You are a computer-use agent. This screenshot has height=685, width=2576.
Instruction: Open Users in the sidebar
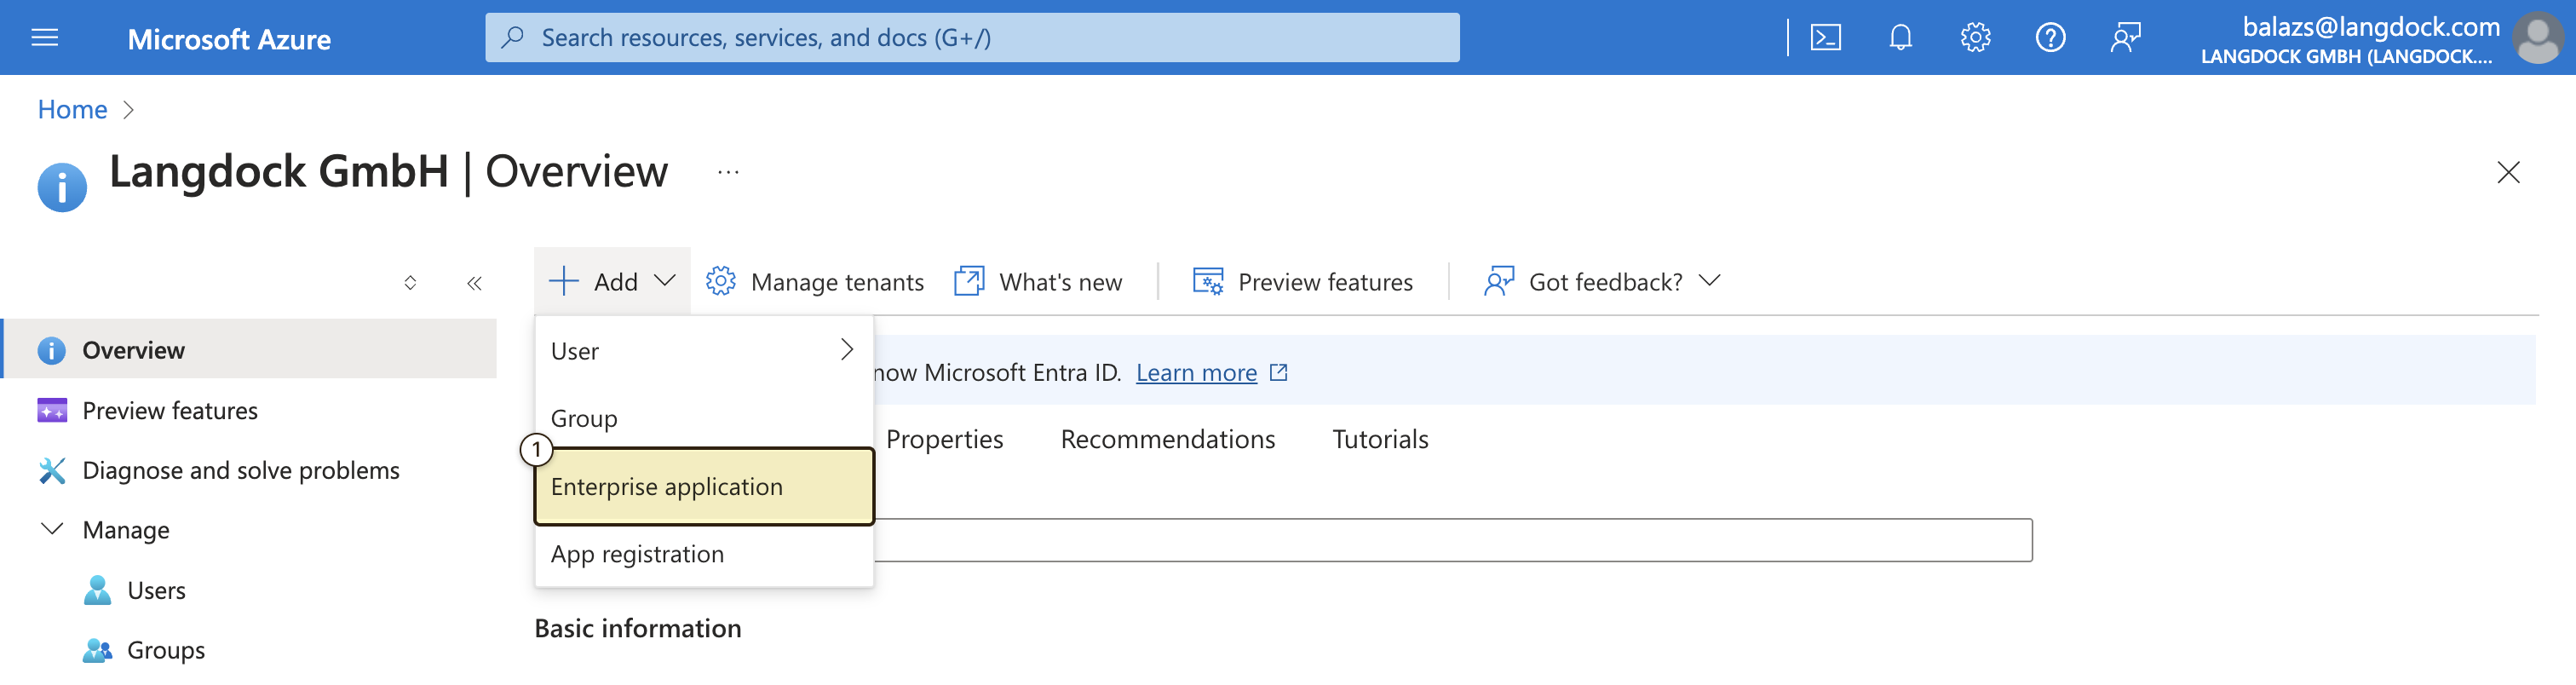tap(156, 590)
